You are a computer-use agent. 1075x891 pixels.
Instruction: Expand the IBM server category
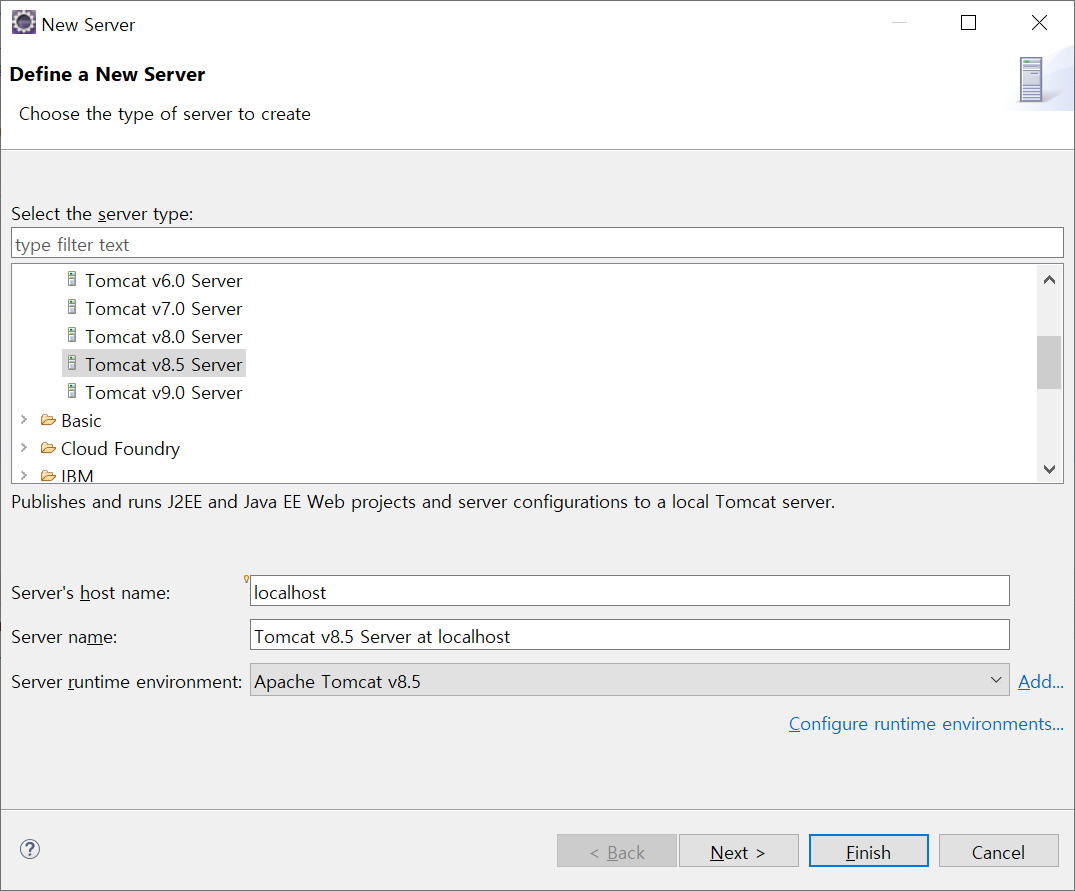pyautogui.click(x=24, y=475)
